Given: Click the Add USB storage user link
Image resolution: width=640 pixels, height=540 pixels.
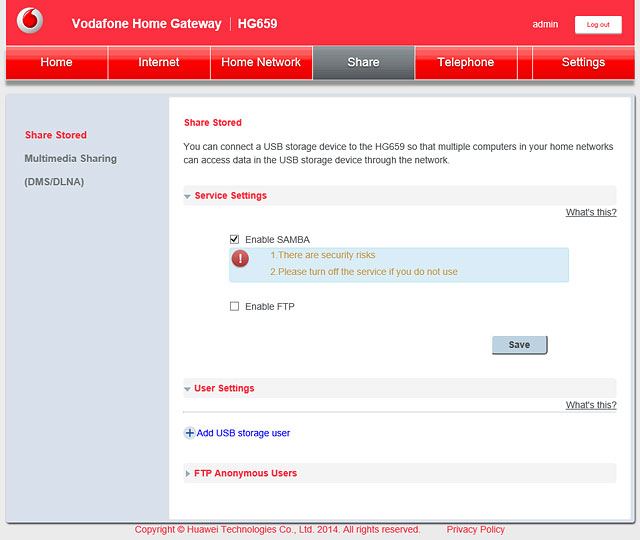Looking at the screenshot, I should 243,433.
